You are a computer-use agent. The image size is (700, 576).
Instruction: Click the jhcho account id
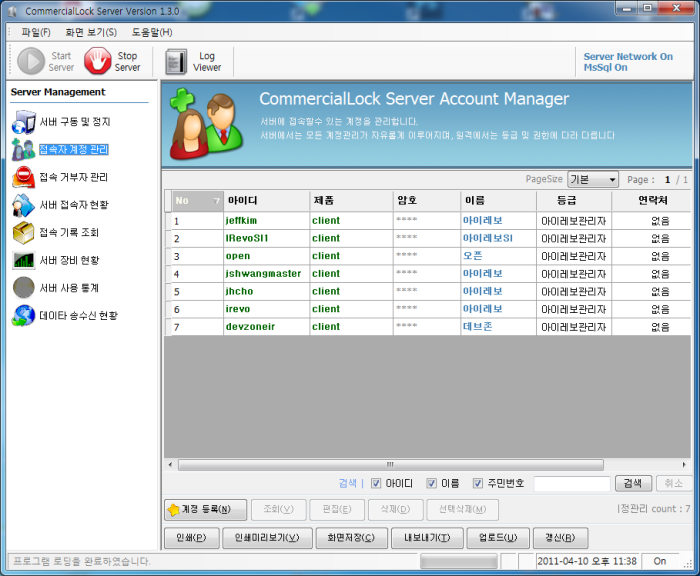pyautogui.click(x=239, y=292)
